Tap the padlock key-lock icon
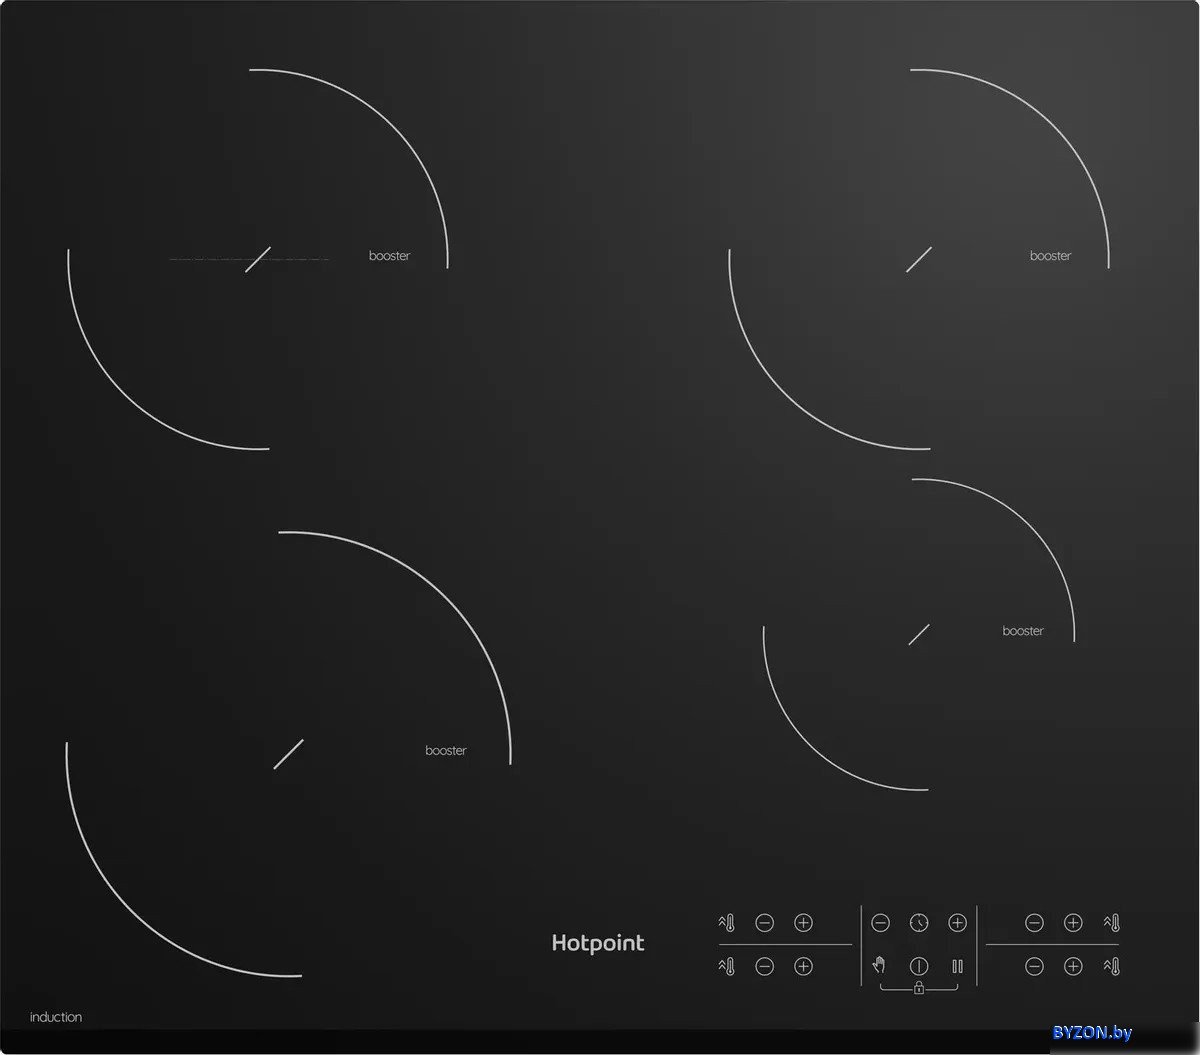Viewport: 1200px width, 1055px height. pos(918,988)
